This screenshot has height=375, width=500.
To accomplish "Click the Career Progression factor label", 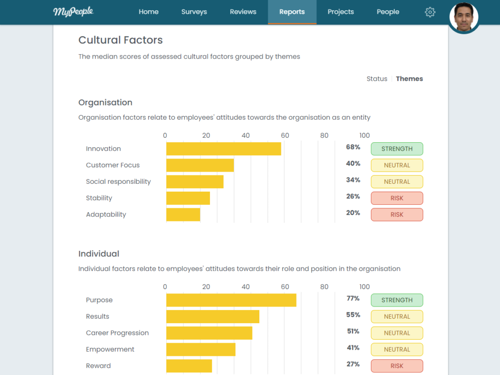I will 117,333.
